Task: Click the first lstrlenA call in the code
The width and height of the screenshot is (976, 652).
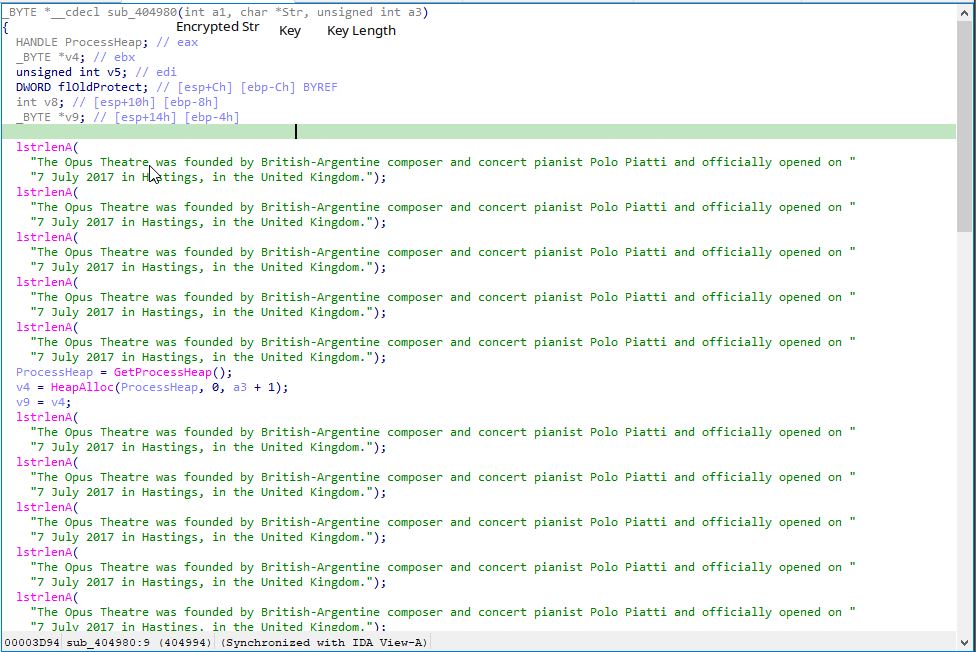Action: [44, 147]
